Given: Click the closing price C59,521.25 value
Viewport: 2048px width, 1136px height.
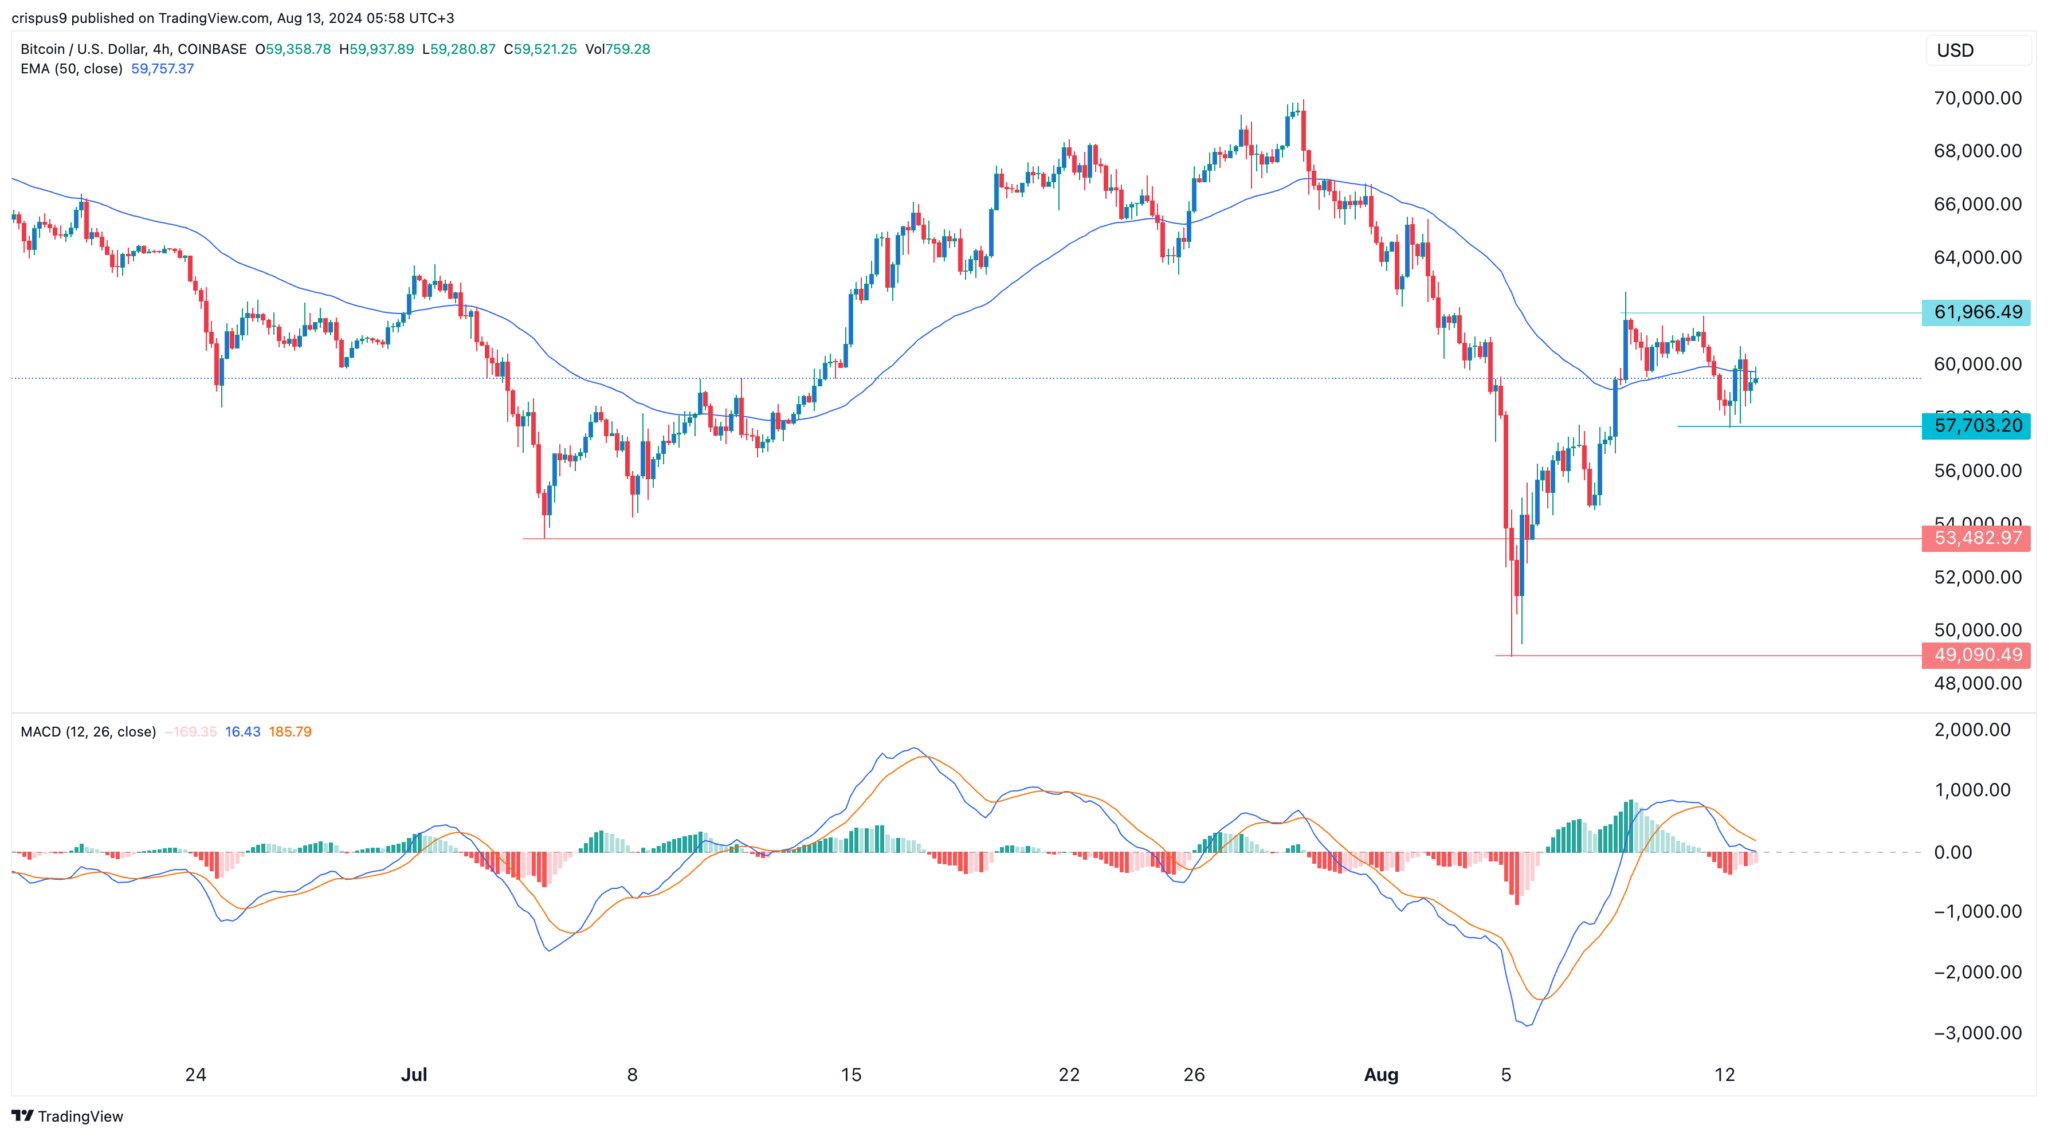Looking at the screenshot, I should 540,49.
